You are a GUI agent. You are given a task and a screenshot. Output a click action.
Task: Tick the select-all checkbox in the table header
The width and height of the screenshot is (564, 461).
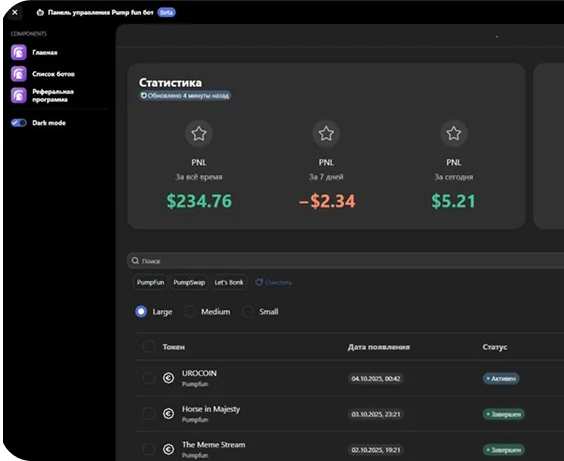[x=149, y=347]
